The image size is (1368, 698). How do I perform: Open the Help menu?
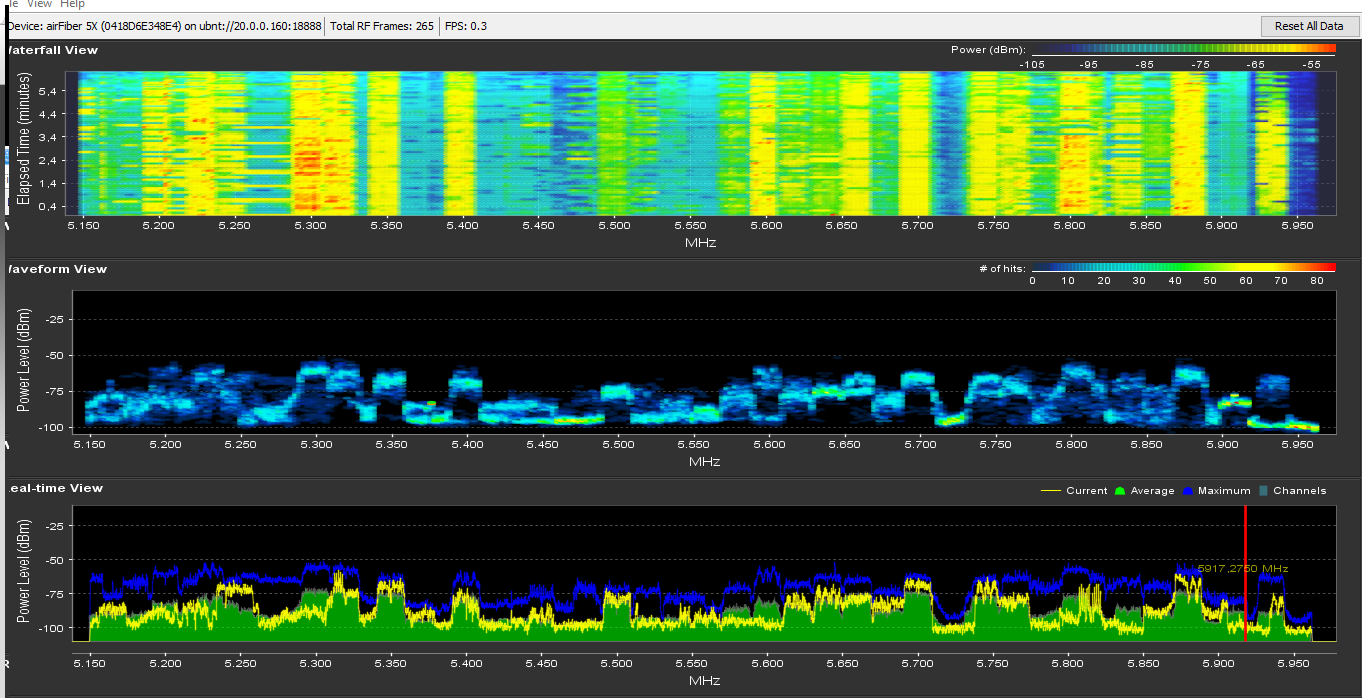coord(72,5)
